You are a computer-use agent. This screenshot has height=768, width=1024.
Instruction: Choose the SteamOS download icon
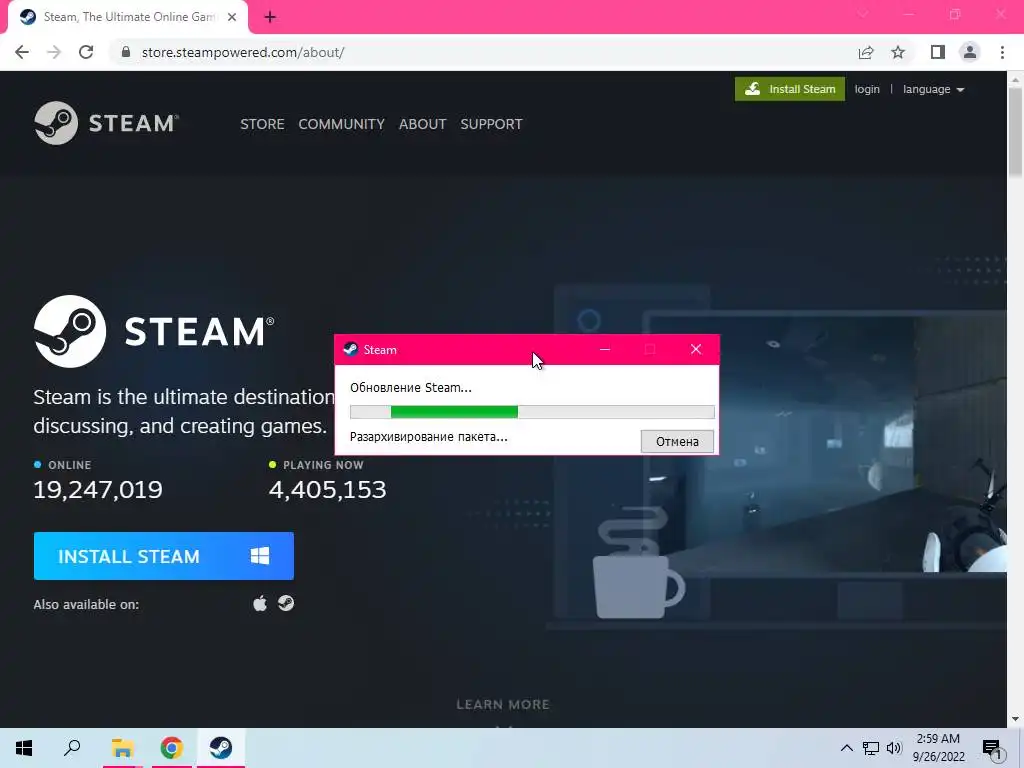pyautogui.click(x=286, y=603)
